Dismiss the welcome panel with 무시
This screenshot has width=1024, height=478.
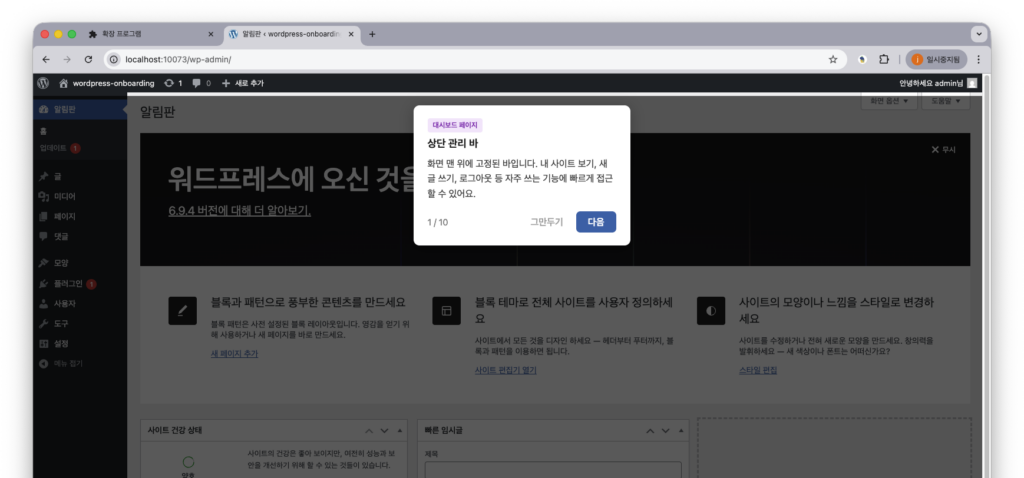tap(943, 149)
